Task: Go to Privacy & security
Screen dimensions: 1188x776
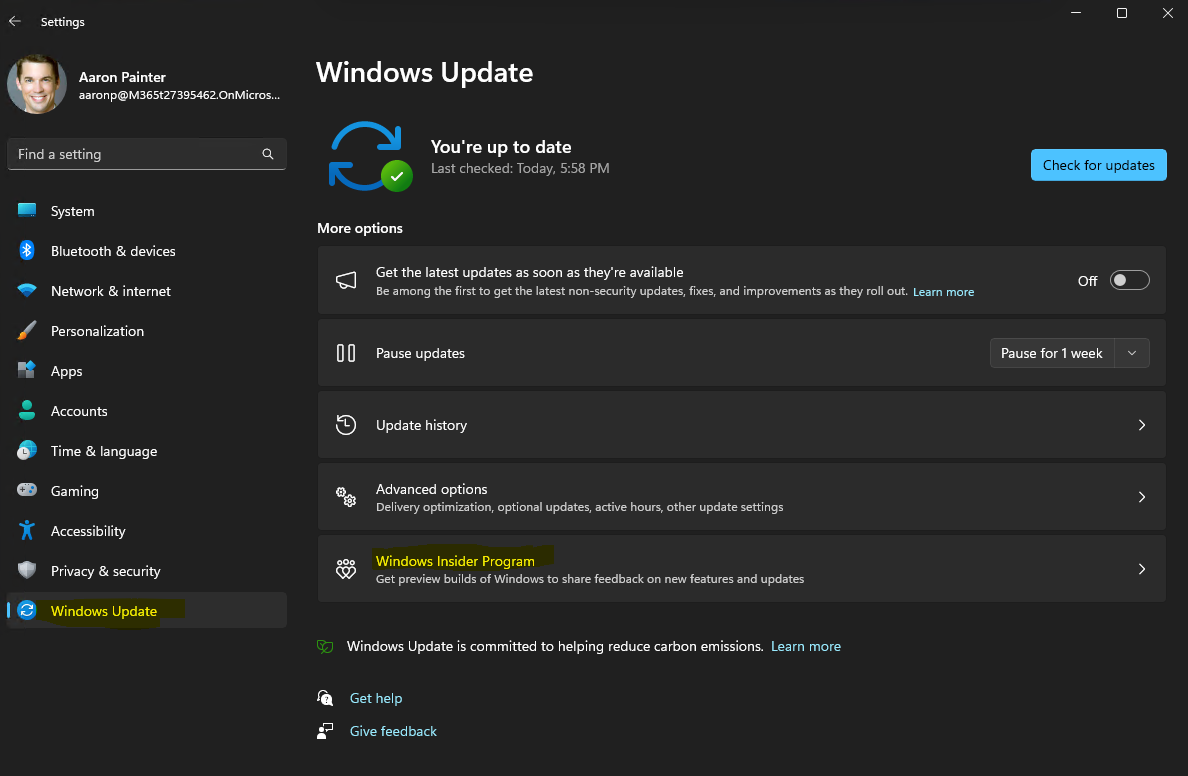Action: 147,571
